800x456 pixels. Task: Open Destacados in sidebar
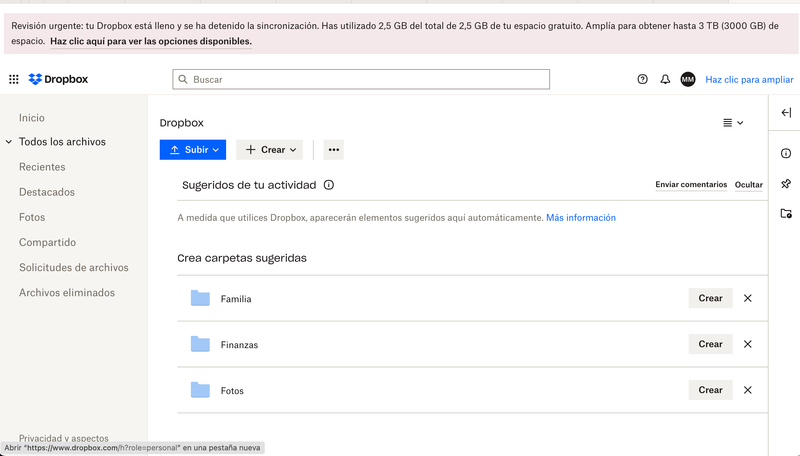(47, 192)
